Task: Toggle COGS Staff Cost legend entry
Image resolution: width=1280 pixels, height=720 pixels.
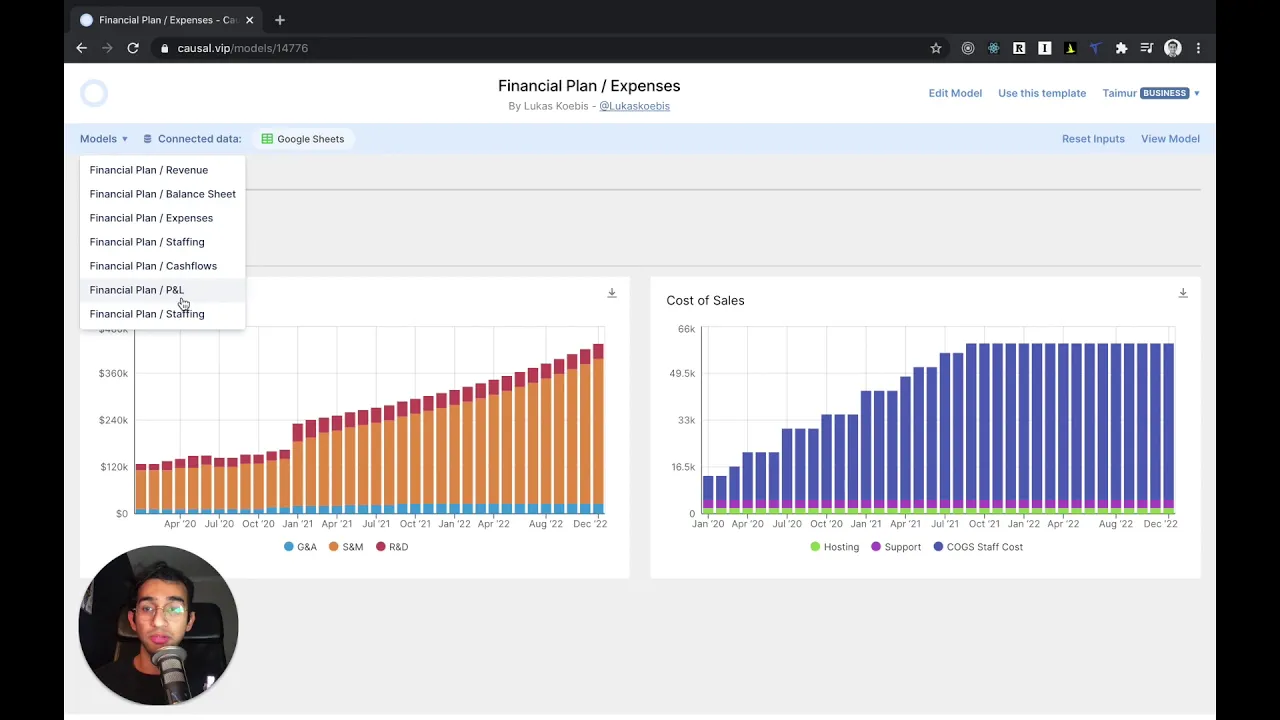Action: [x=978, y=547]
